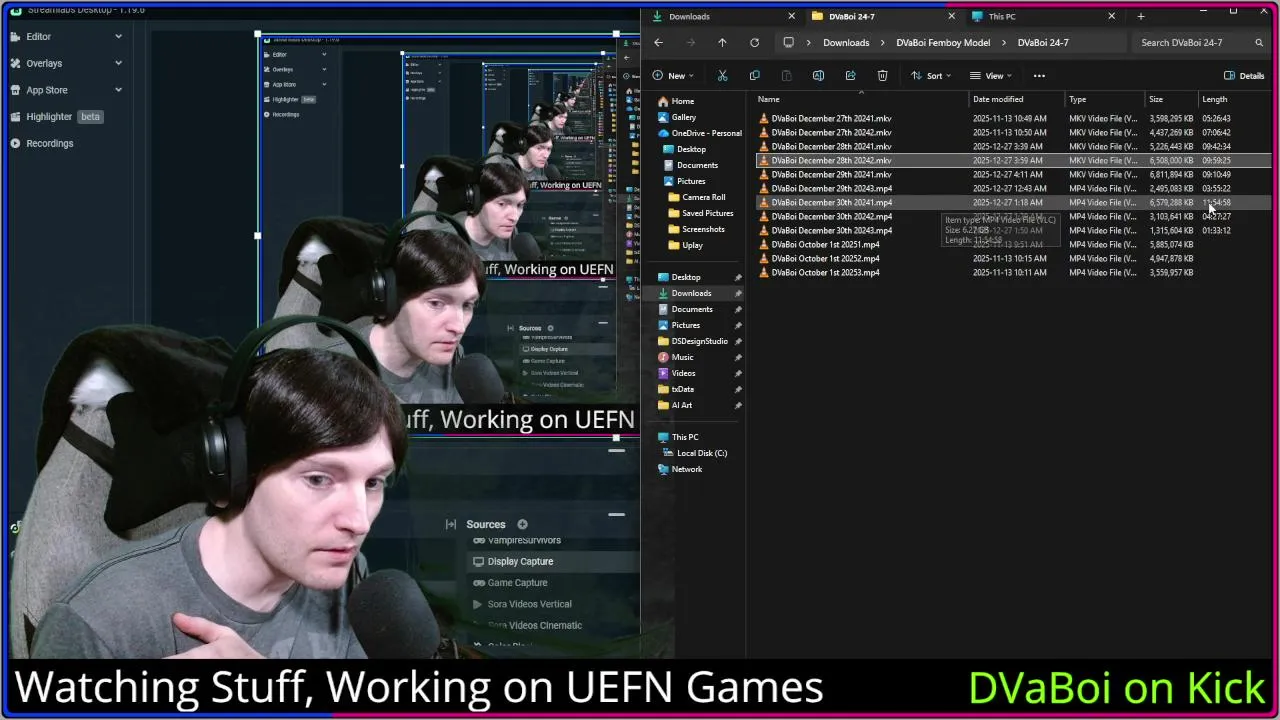This screenshot has height=720, width=1280.
Task: Open Screenshots folder in sidebar
Action: pyautogui.click(x=703, y=229)
